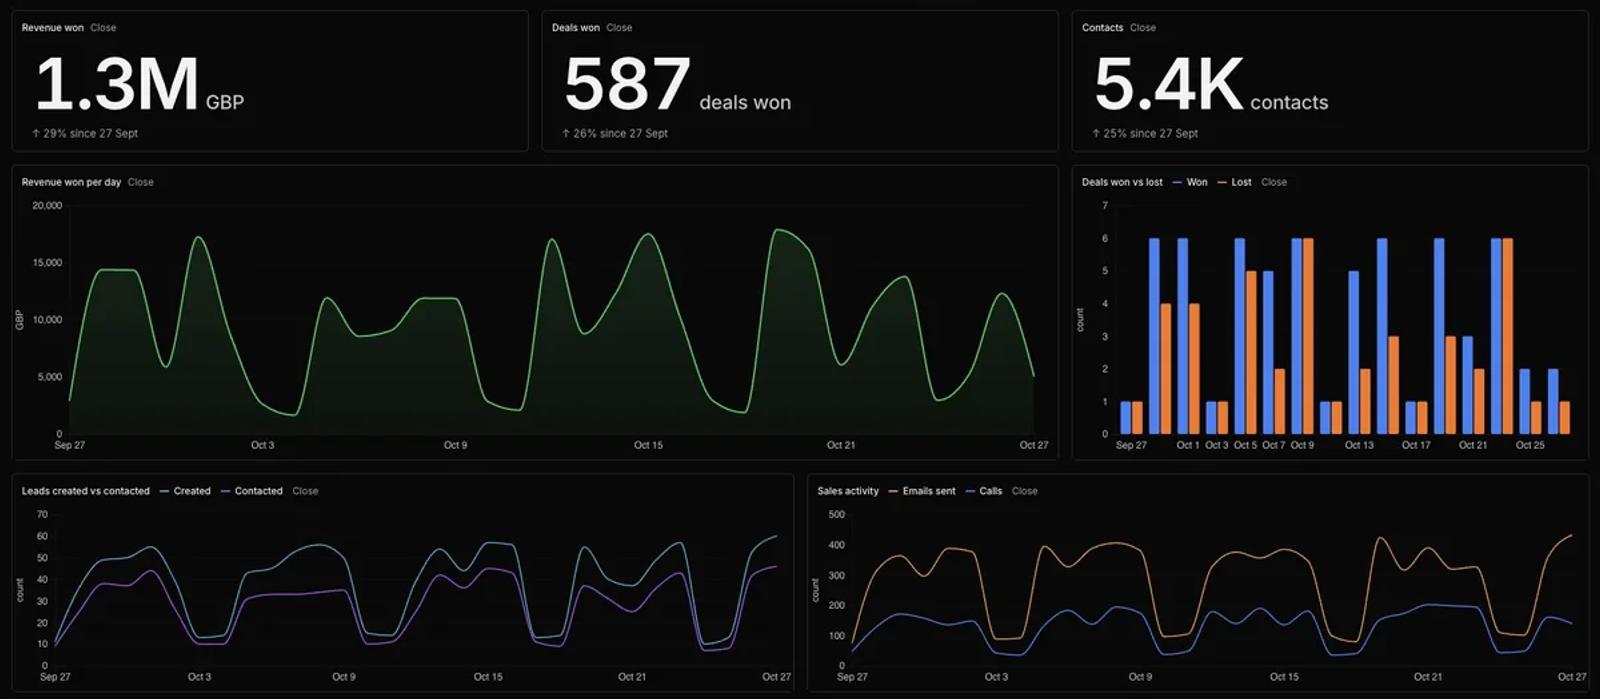This screenshot has height=699, width=1600.
Task: Click the Leads created vs contacted title
Action: (x=86, y=491)
